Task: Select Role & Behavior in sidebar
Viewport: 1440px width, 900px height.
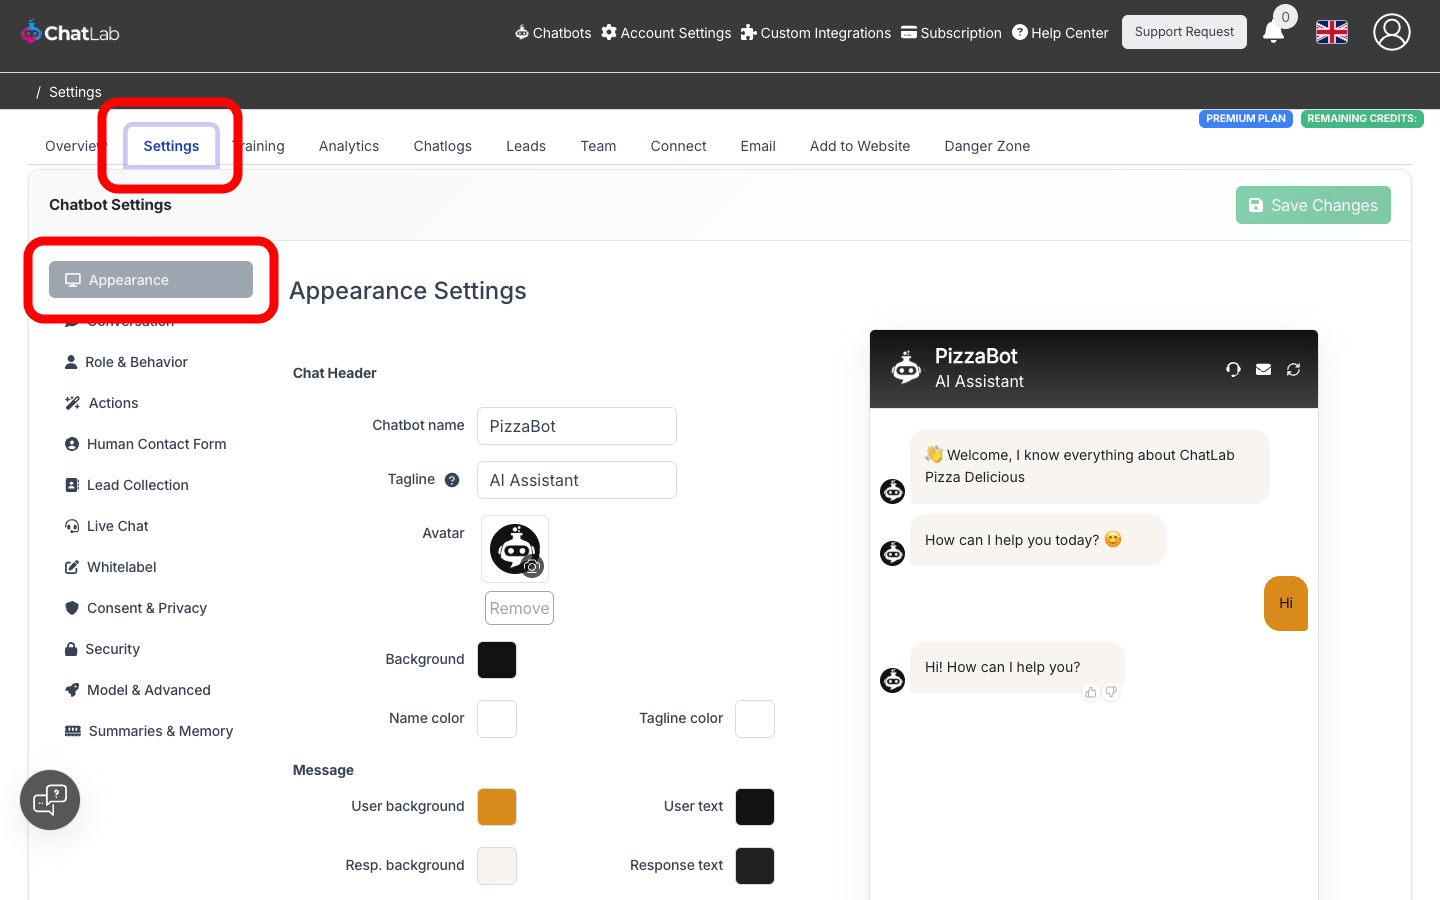Action: pos(136,362)
